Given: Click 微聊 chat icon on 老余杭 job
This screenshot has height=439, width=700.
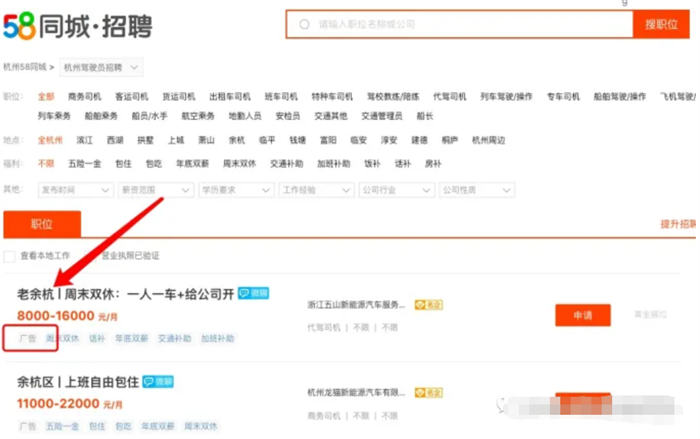Looking at the screenshot, I should 253,294.
